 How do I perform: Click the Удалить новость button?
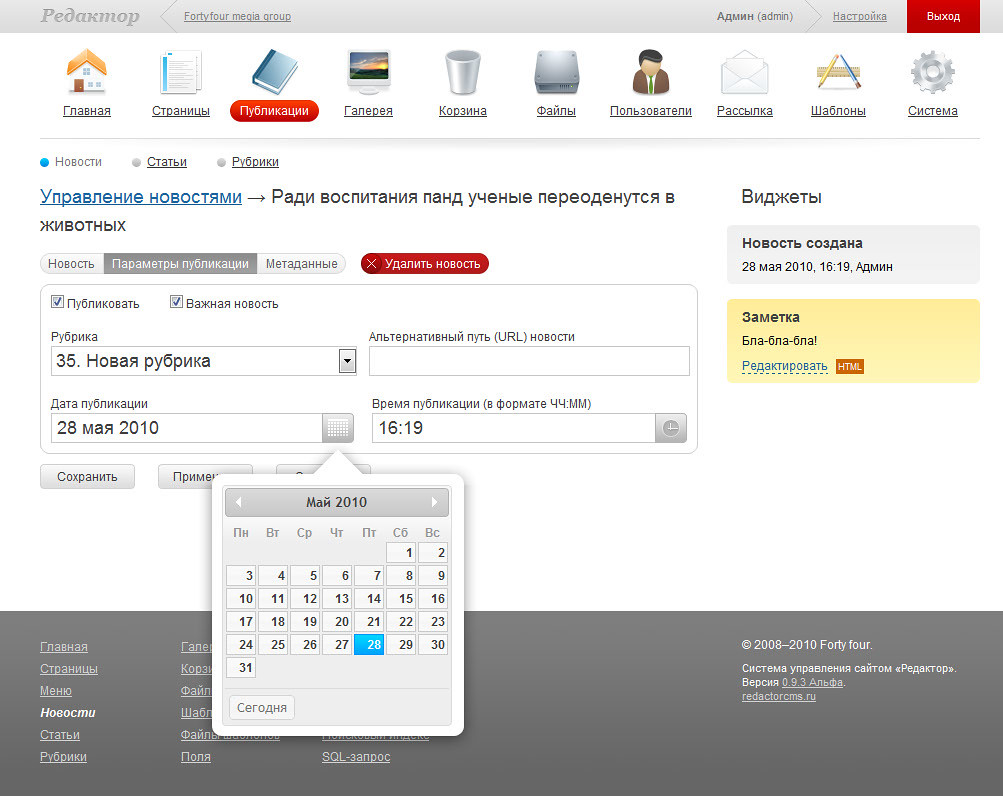pos(424,264)
